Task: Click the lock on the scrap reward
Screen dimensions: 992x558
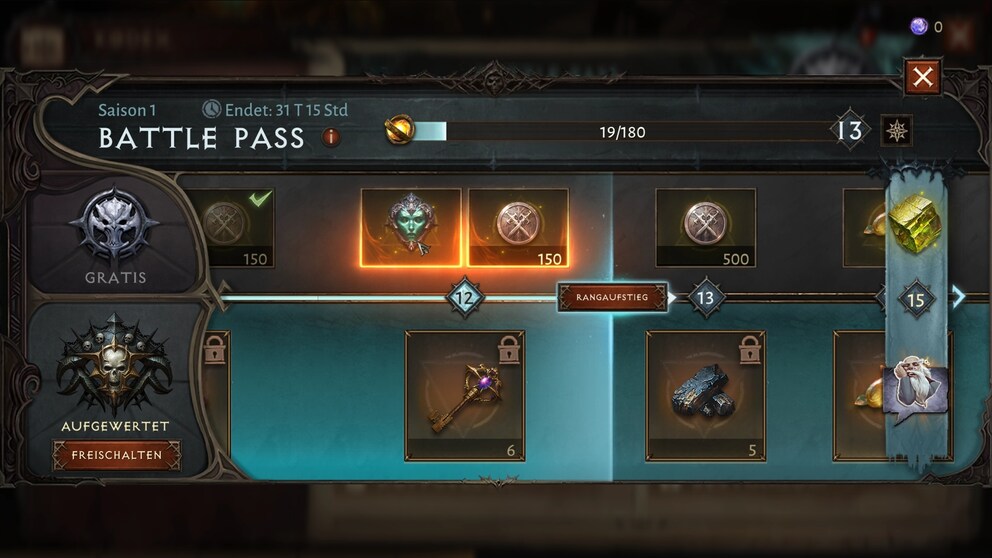Action: [750, 350]
